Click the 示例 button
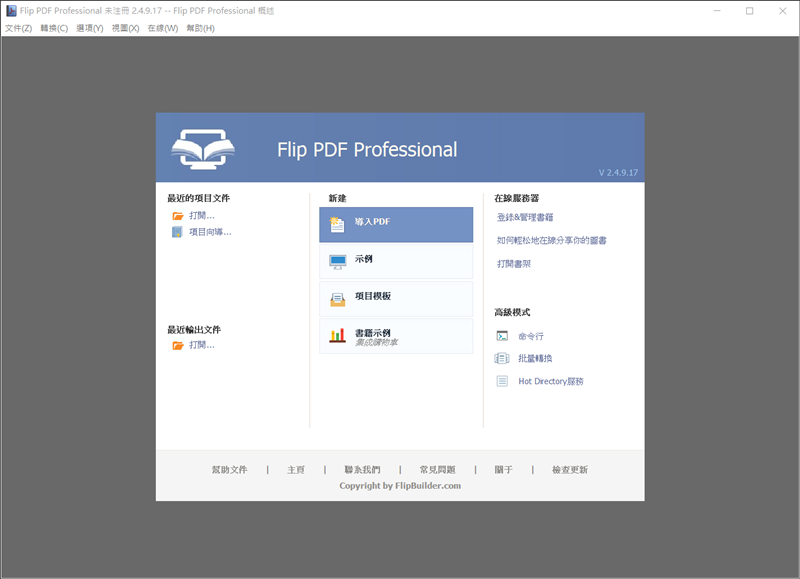 [x=396, y=262]
